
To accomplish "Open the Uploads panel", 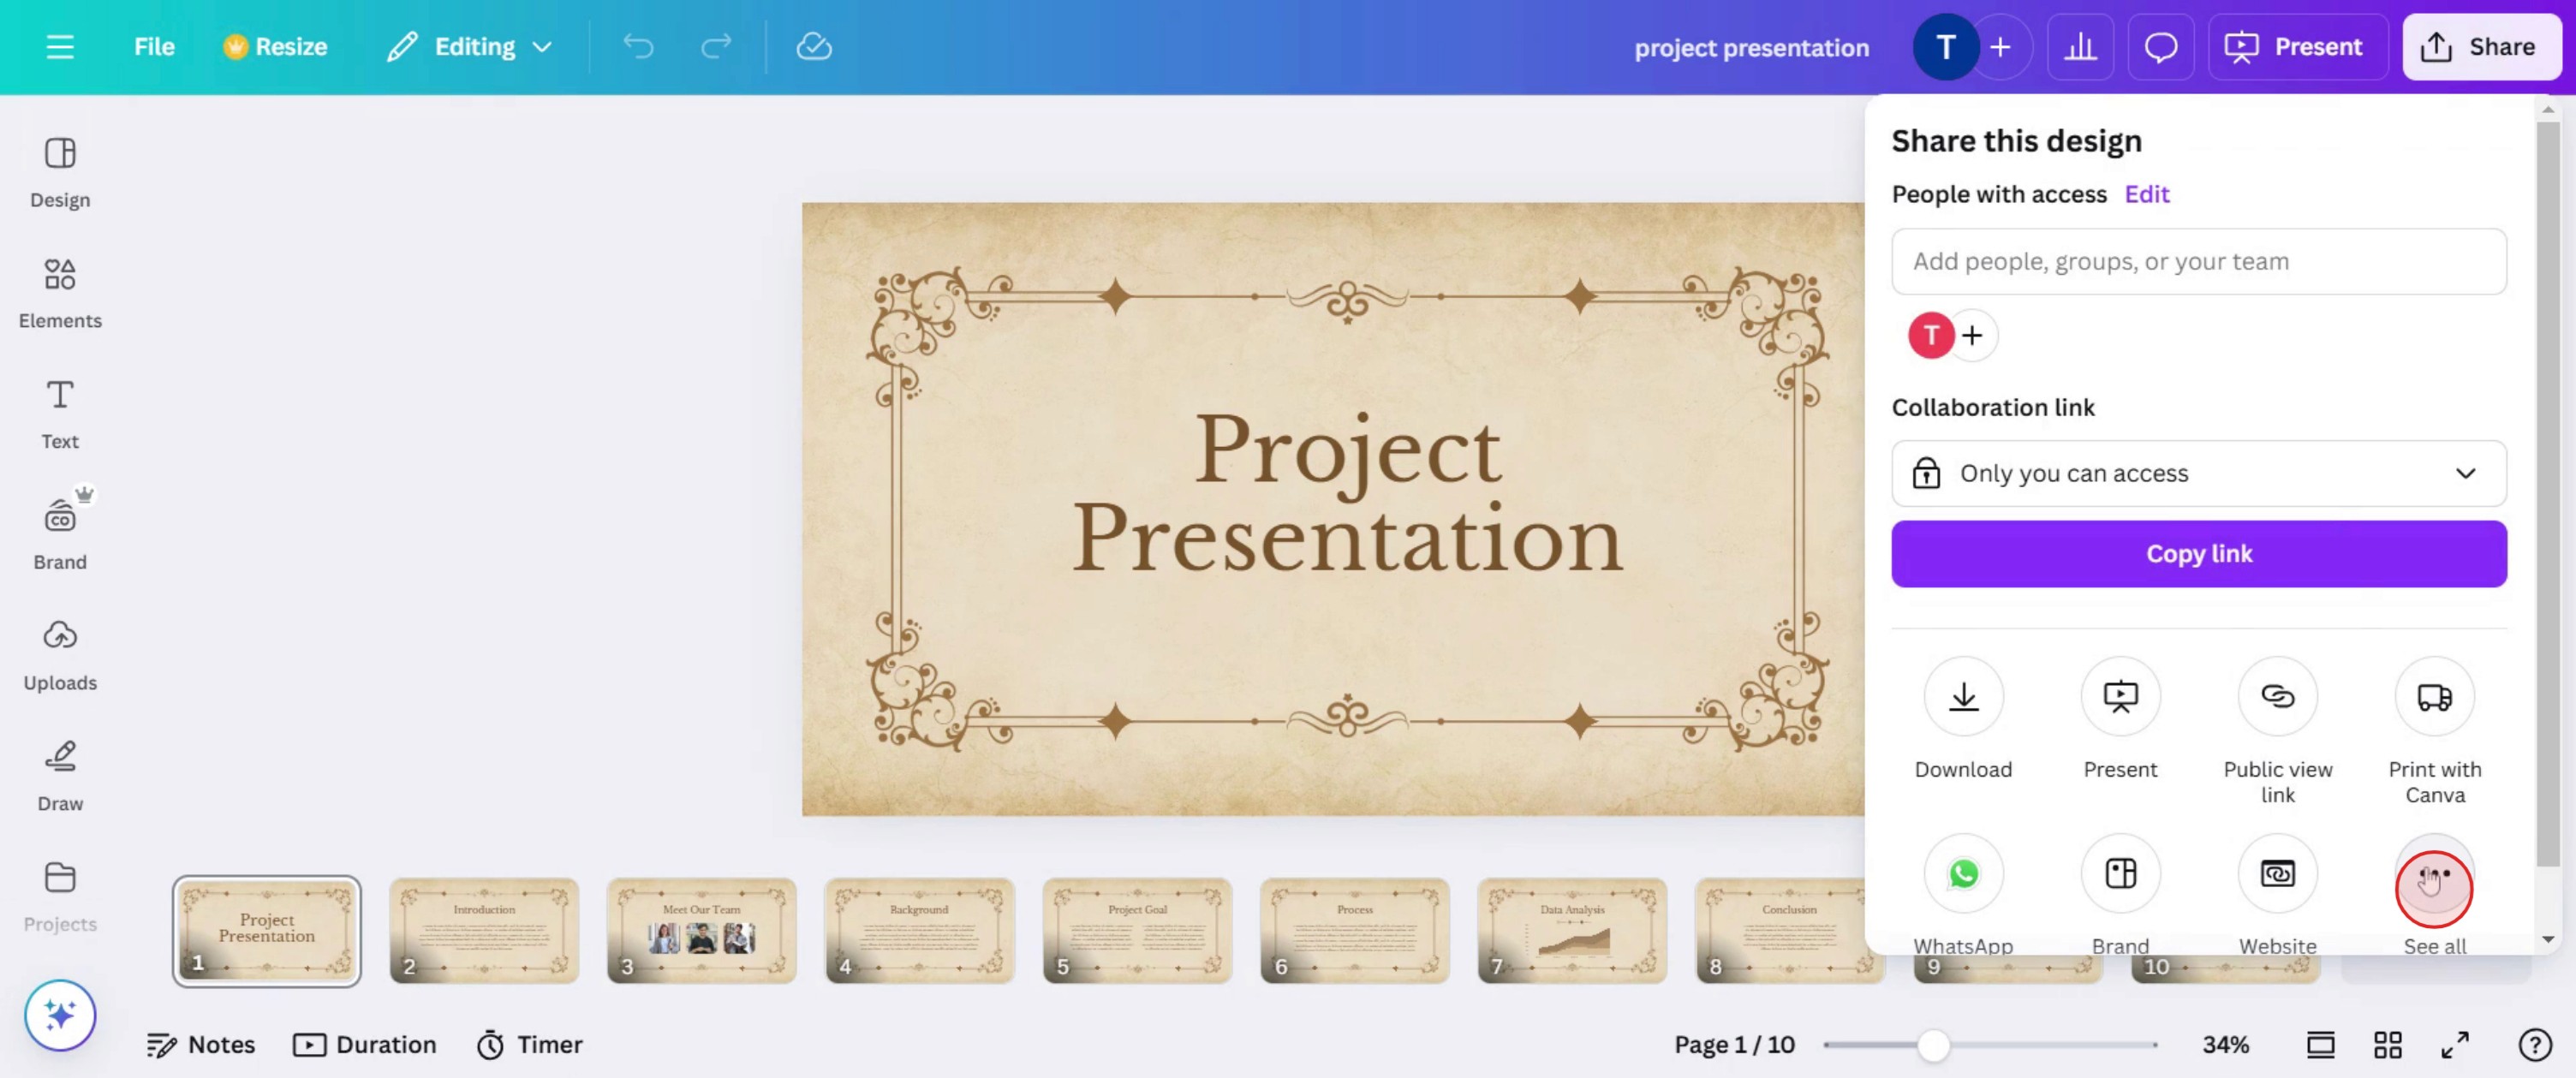I will click(x=60, y=654).
